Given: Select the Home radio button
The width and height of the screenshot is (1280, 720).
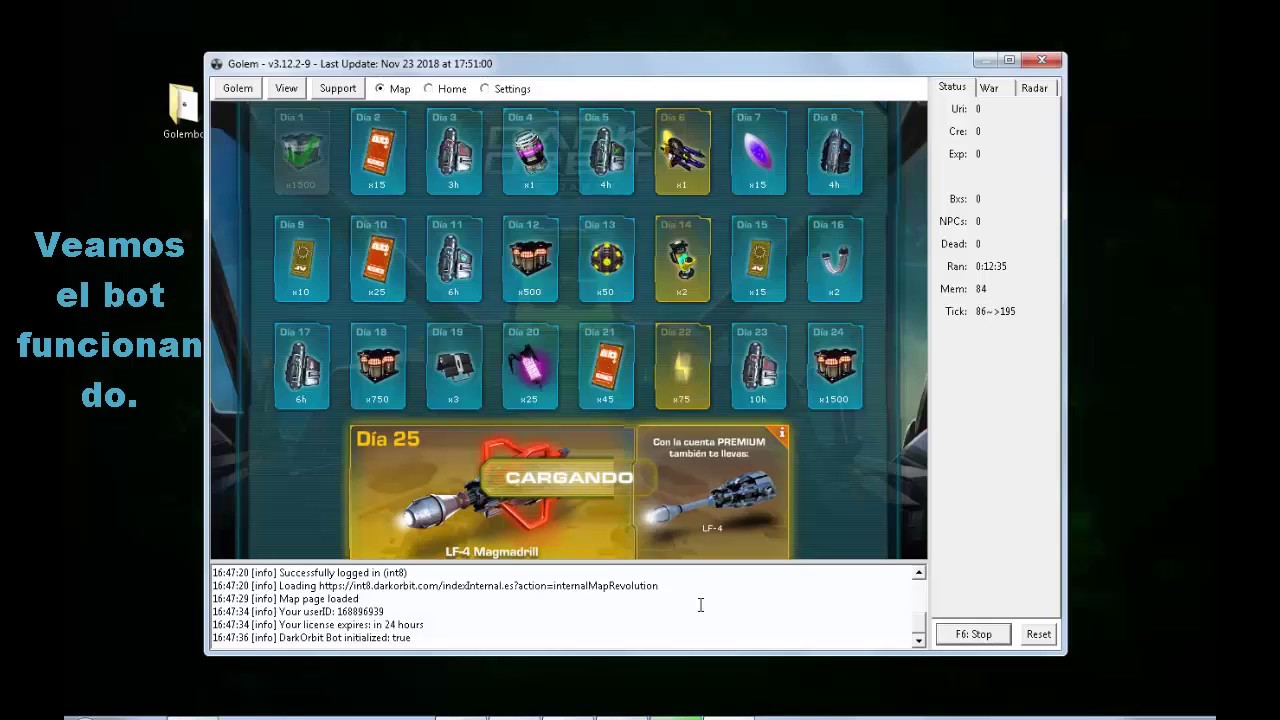Looking at the screenshot, I should pos(429,89).
